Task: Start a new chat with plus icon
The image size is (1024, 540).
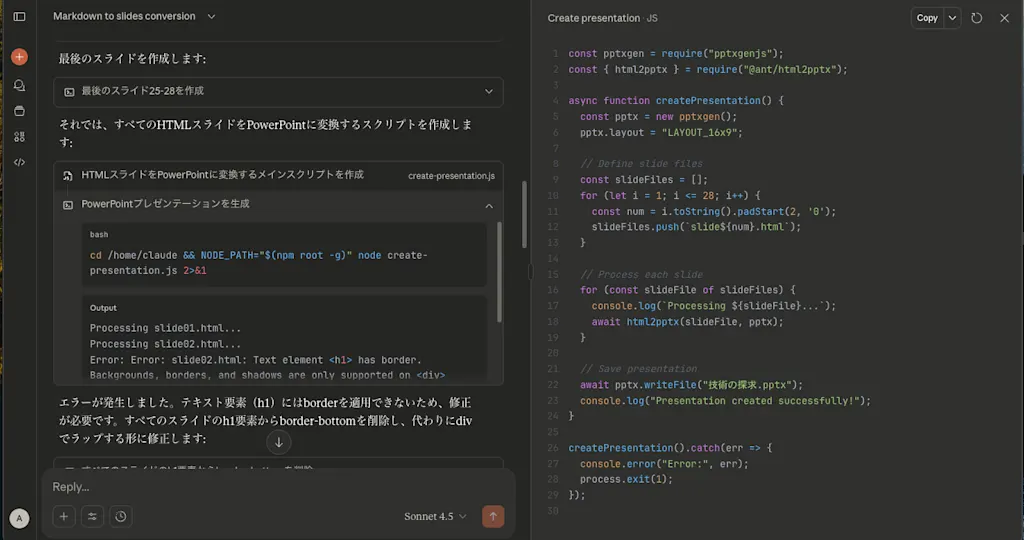Action: [x=20, y=57]
